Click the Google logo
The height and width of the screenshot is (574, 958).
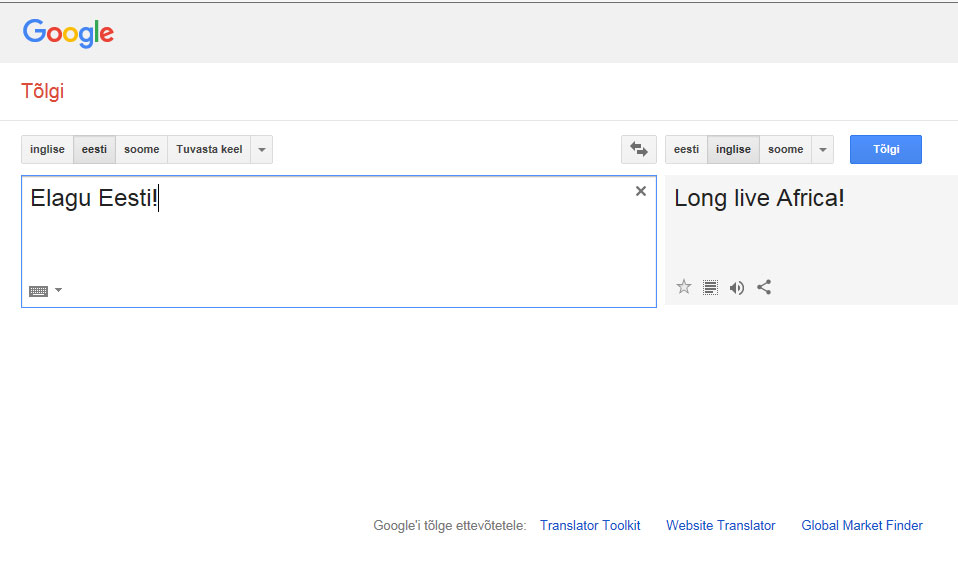(68, 33)
